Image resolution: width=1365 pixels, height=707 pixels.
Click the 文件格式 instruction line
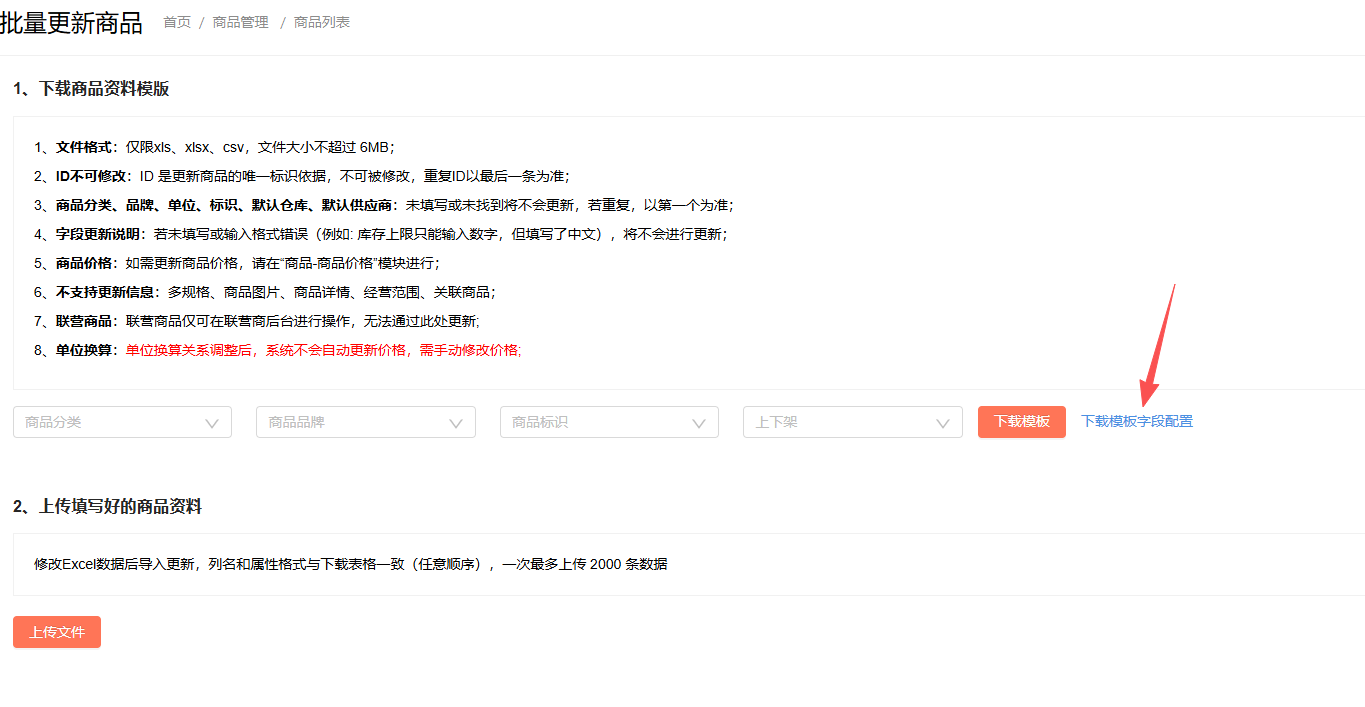(214, 147)
